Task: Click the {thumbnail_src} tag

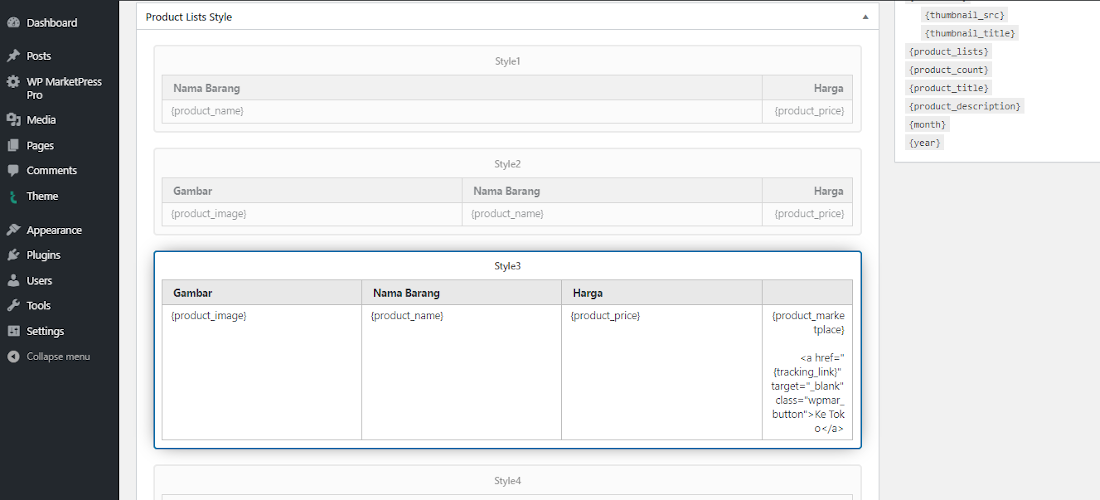Action: (964, 15)
